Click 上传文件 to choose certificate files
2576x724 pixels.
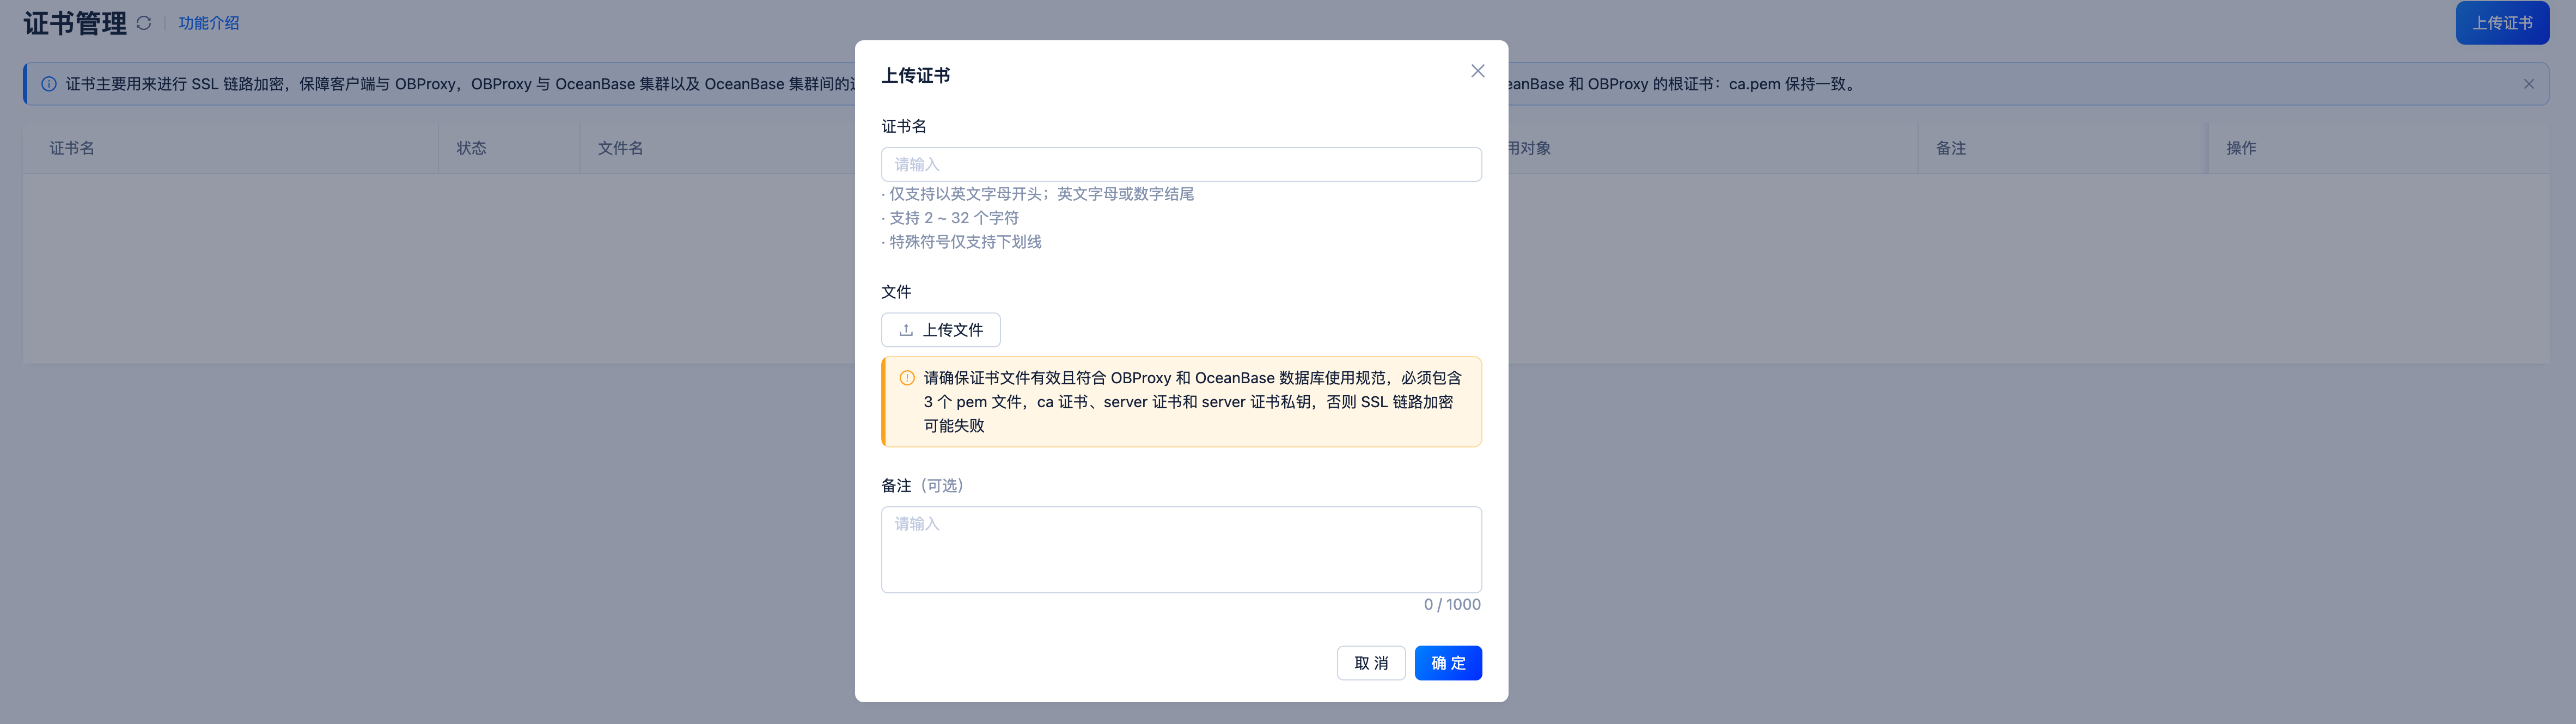click(x=940, y=329)
